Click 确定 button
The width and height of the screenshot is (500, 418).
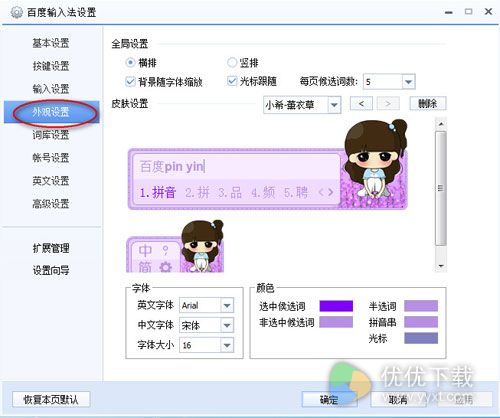329,399
